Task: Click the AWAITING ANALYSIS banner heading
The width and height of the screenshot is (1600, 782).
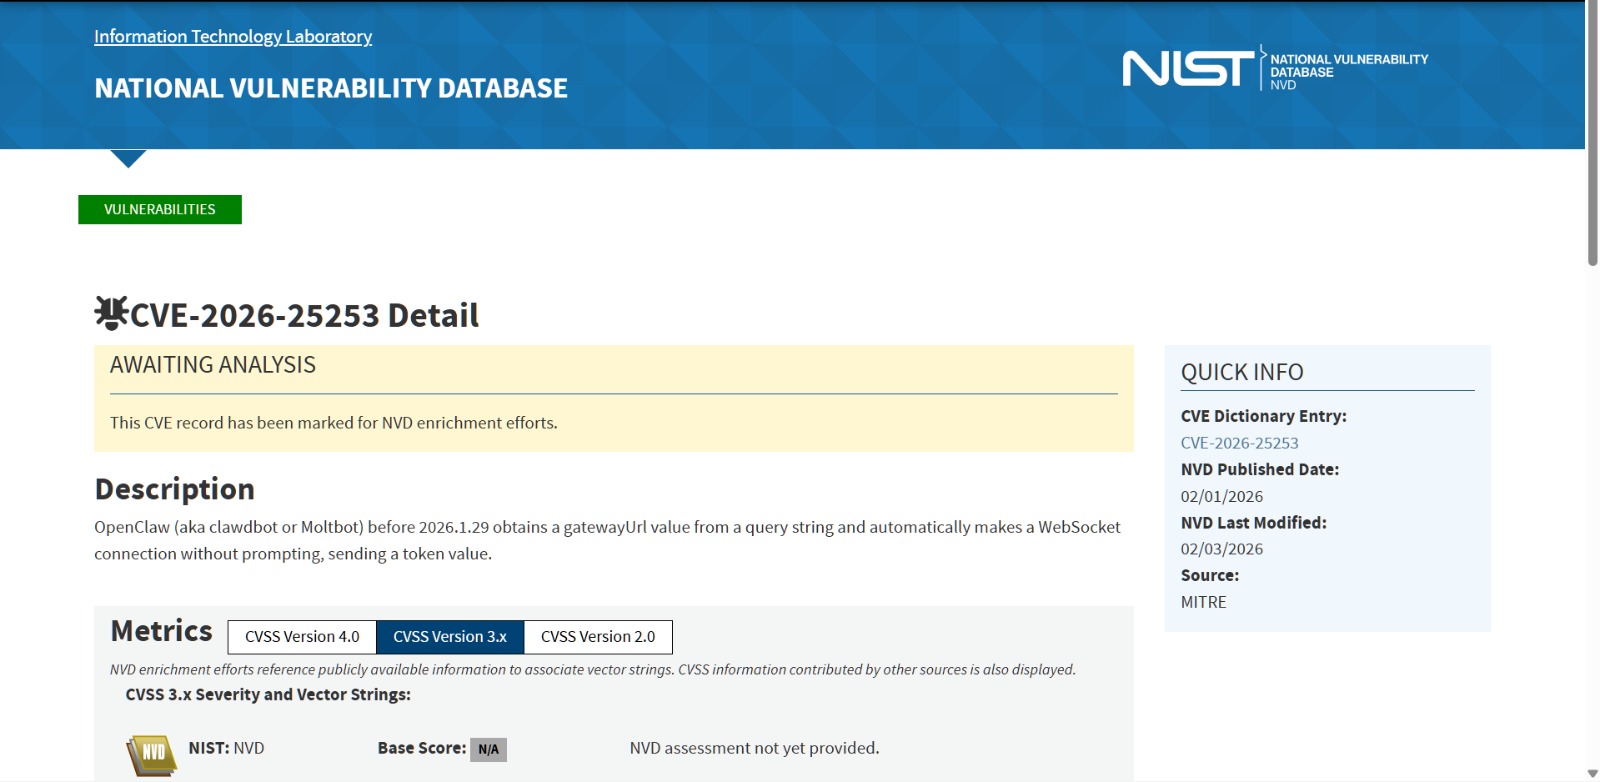Action: (213, 365)
